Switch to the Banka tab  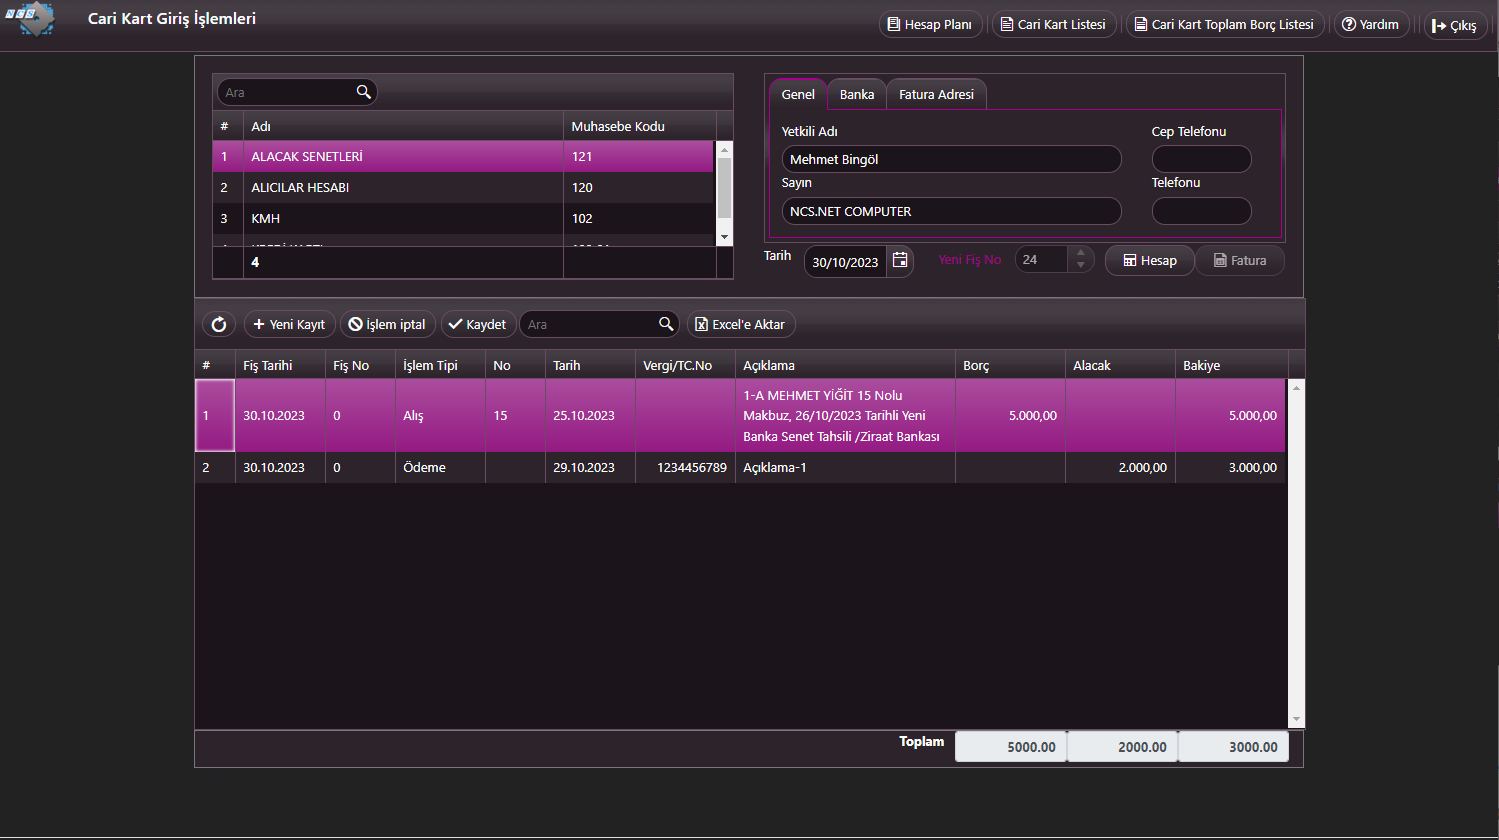coord(857,94)
